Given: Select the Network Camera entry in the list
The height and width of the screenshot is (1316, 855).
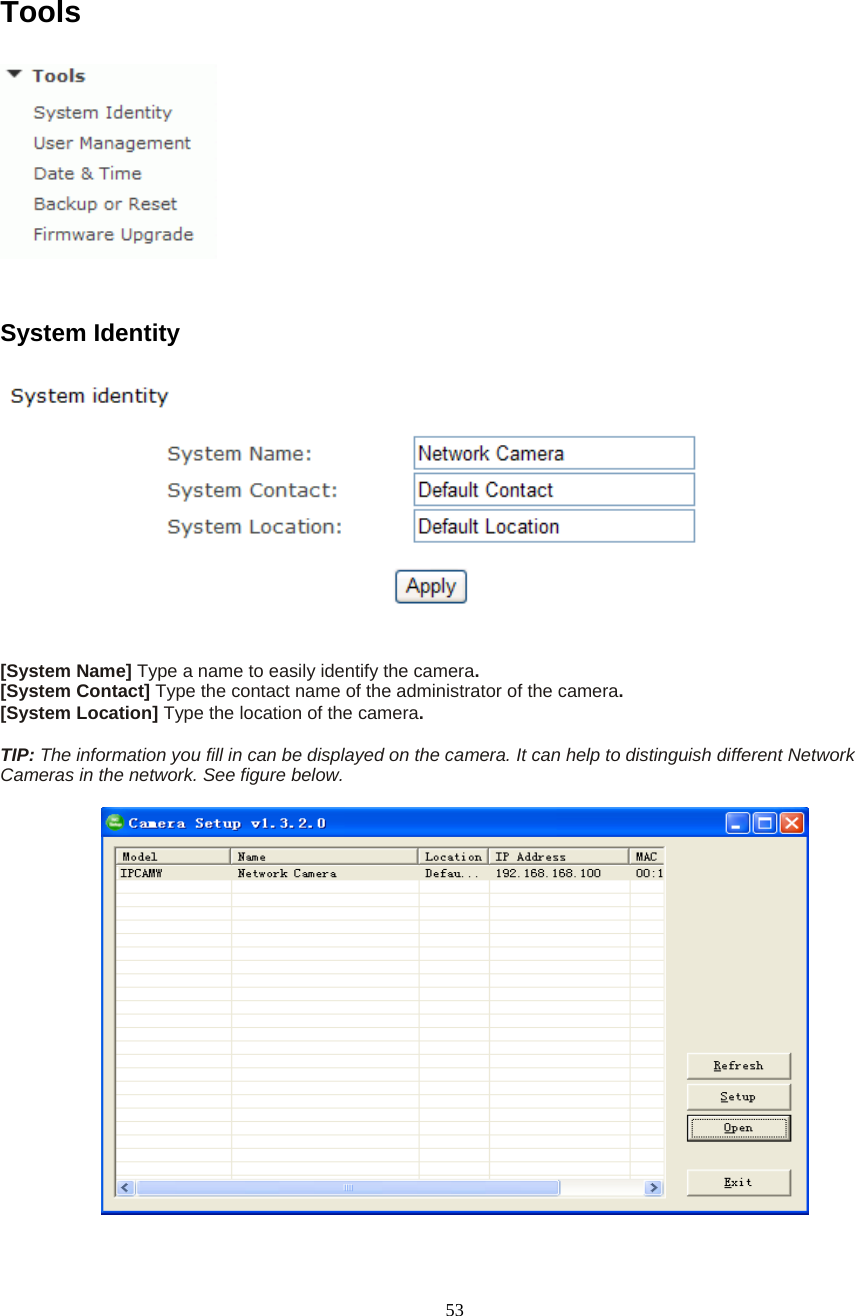Looking at the screenshot, I should [x=290, y=872].
